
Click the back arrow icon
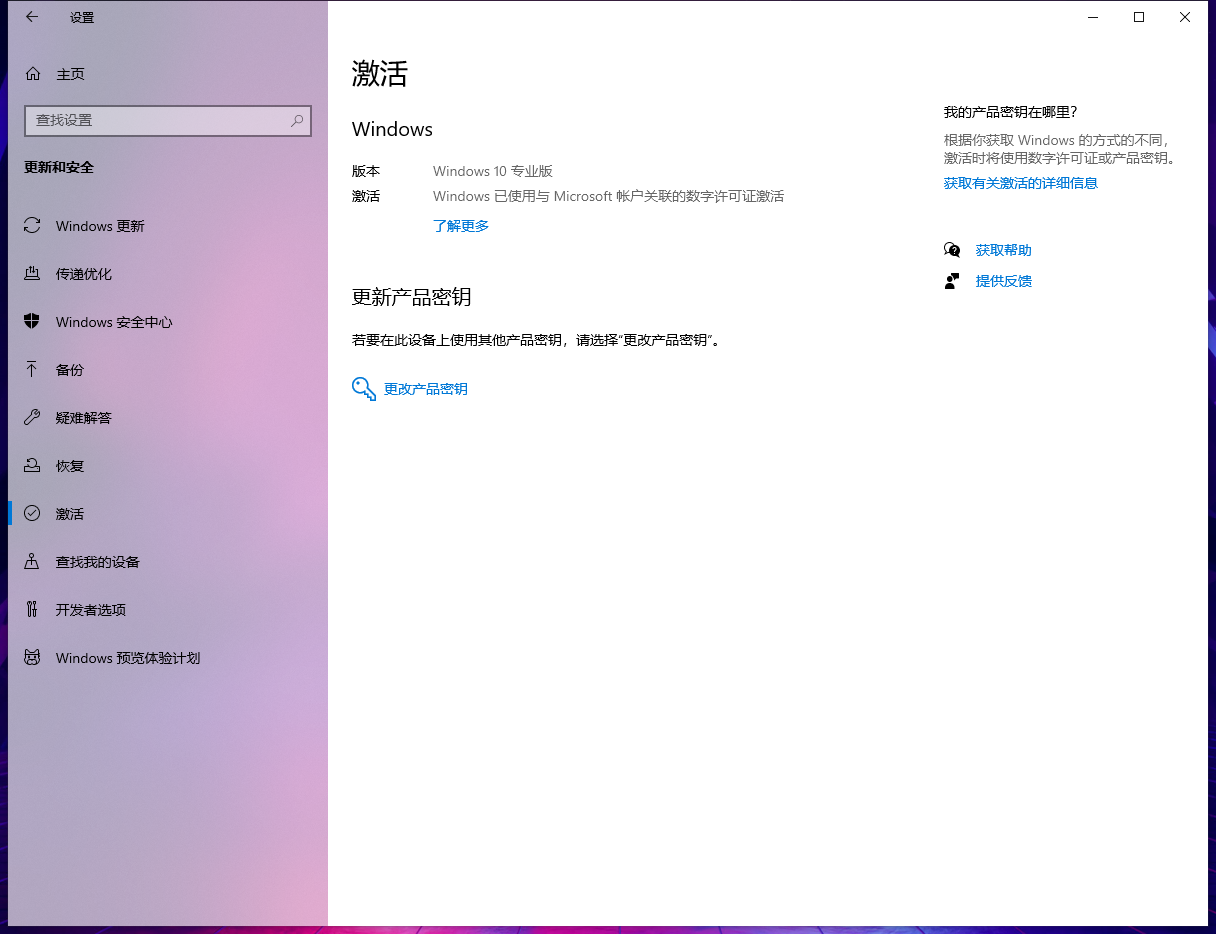pyautogui.click(x=32, y=17)
